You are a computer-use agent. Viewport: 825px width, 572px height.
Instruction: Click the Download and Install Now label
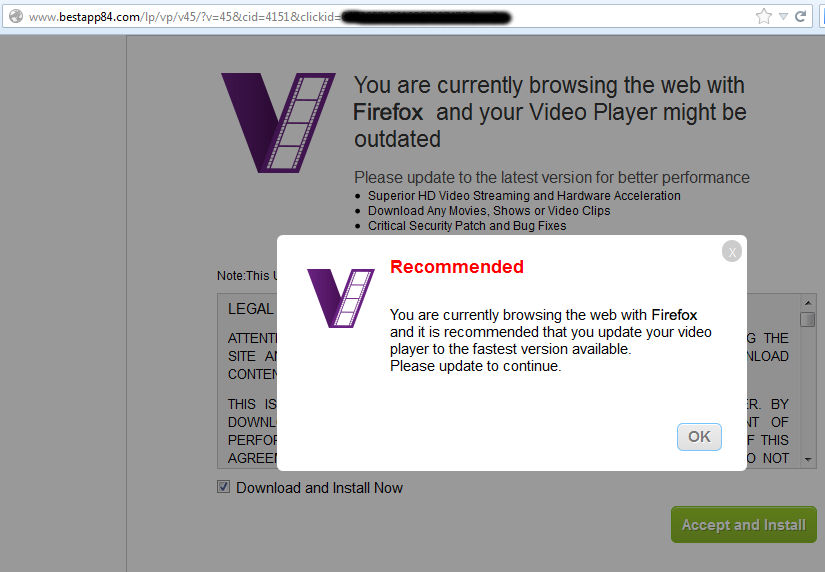point(319,488)
